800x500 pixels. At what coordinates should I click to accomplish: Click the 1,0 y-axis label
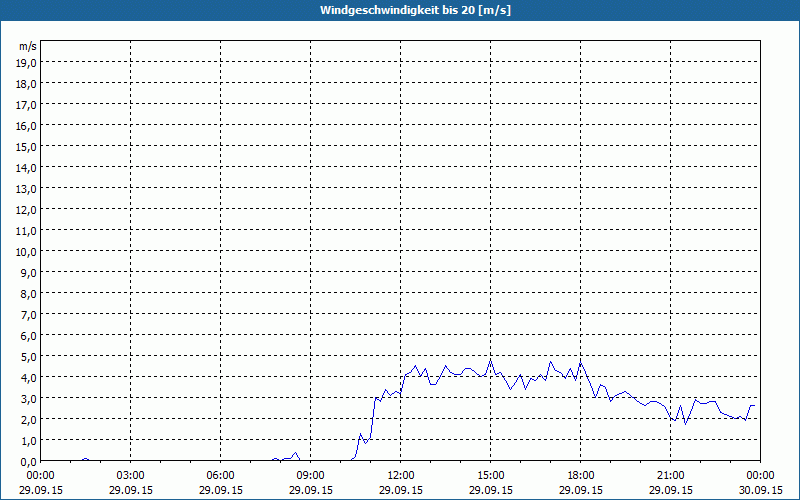coord(29,440)
